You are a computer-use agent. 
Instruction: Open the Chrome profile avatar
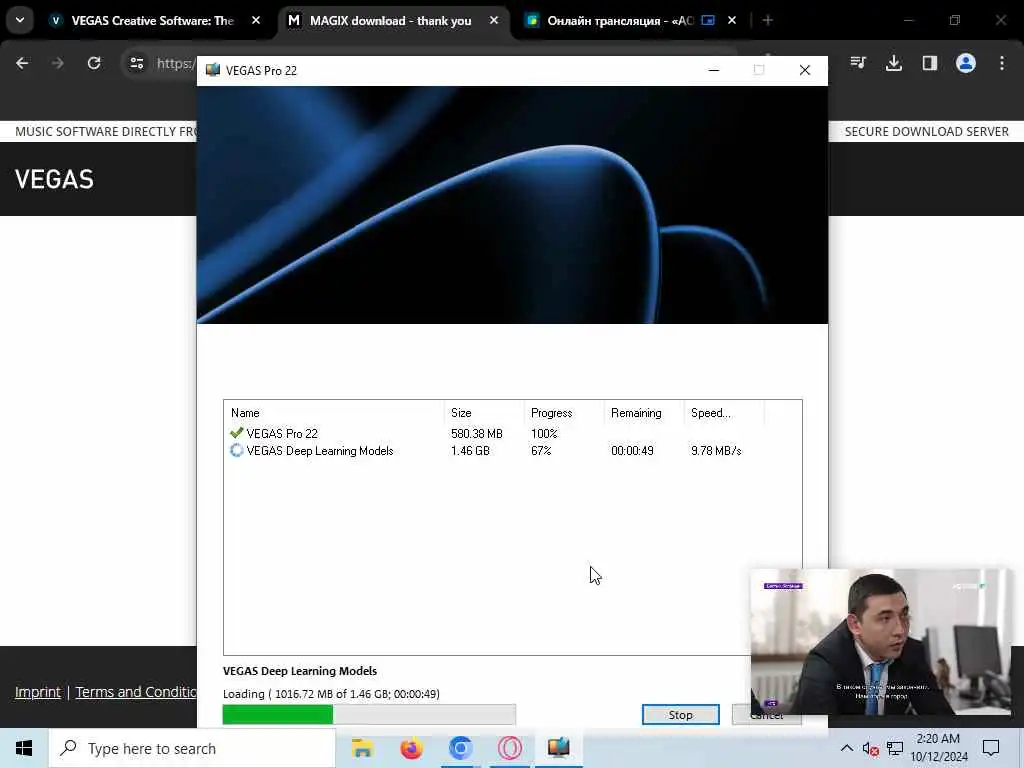tap(966, 63)
